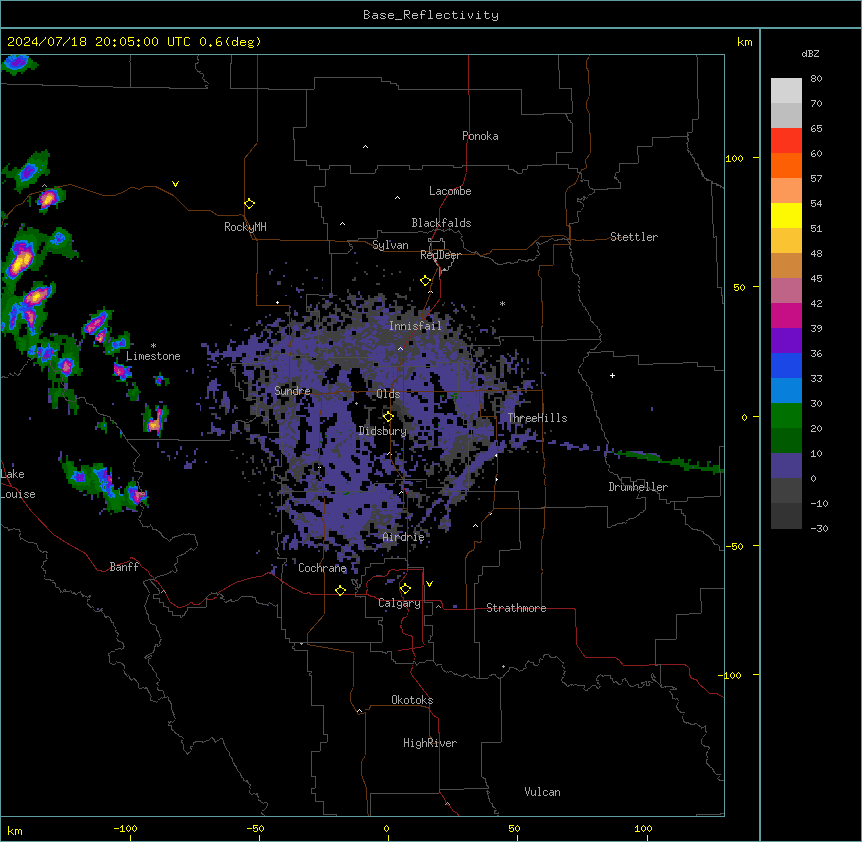This screenshot has width=862, height=842.
Task: Pick the light blue band above the 30 label
Action: 786,390
